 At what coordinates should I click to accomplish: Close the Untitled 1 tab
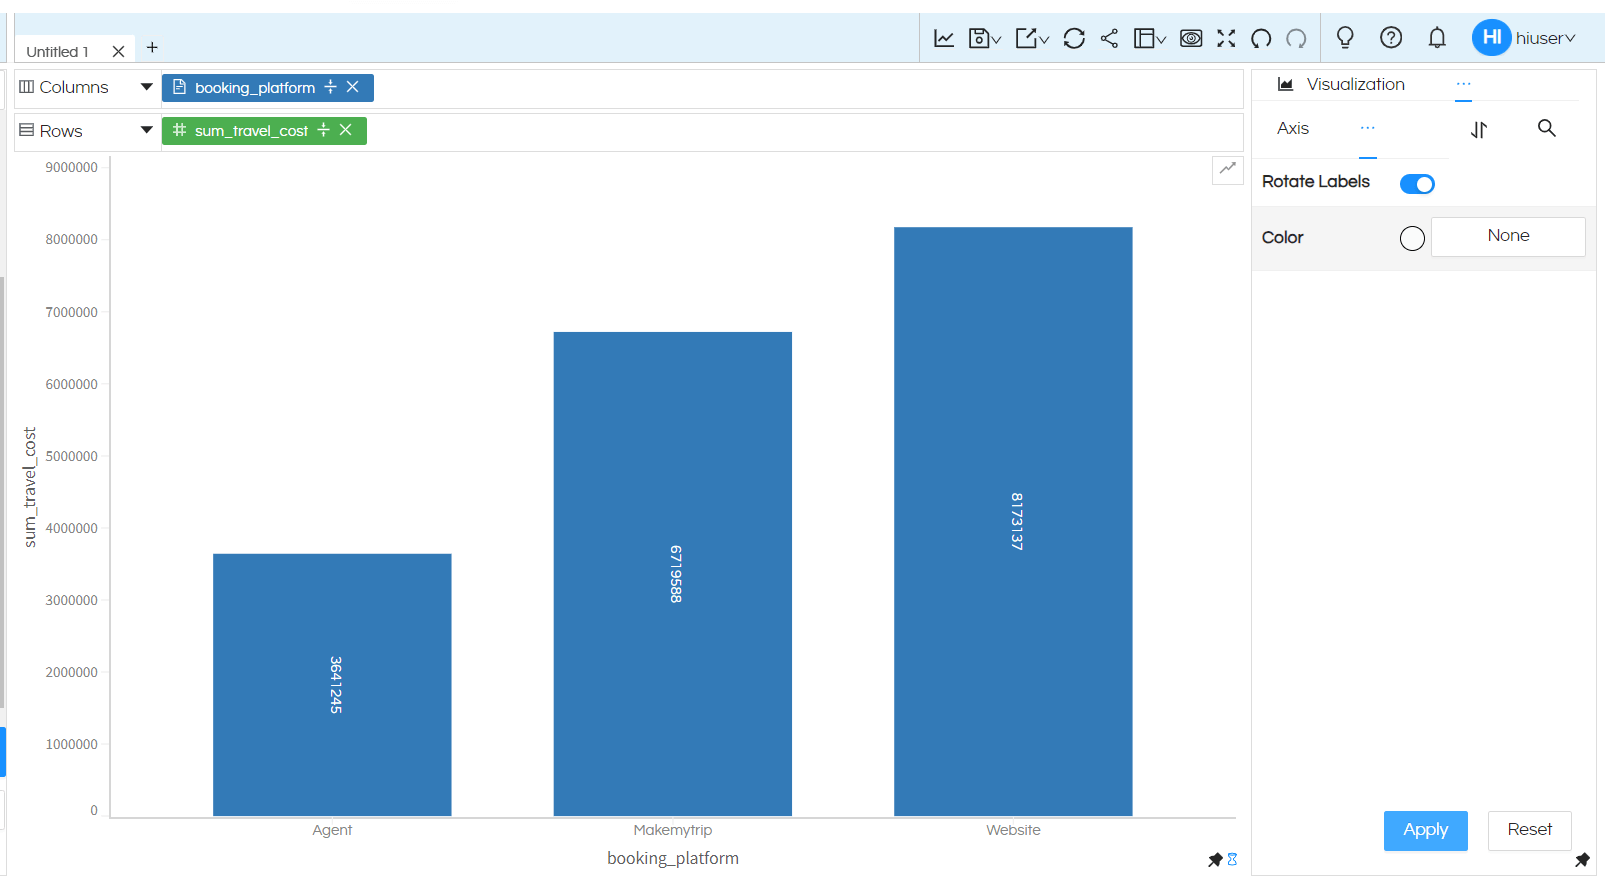point(118,51)
